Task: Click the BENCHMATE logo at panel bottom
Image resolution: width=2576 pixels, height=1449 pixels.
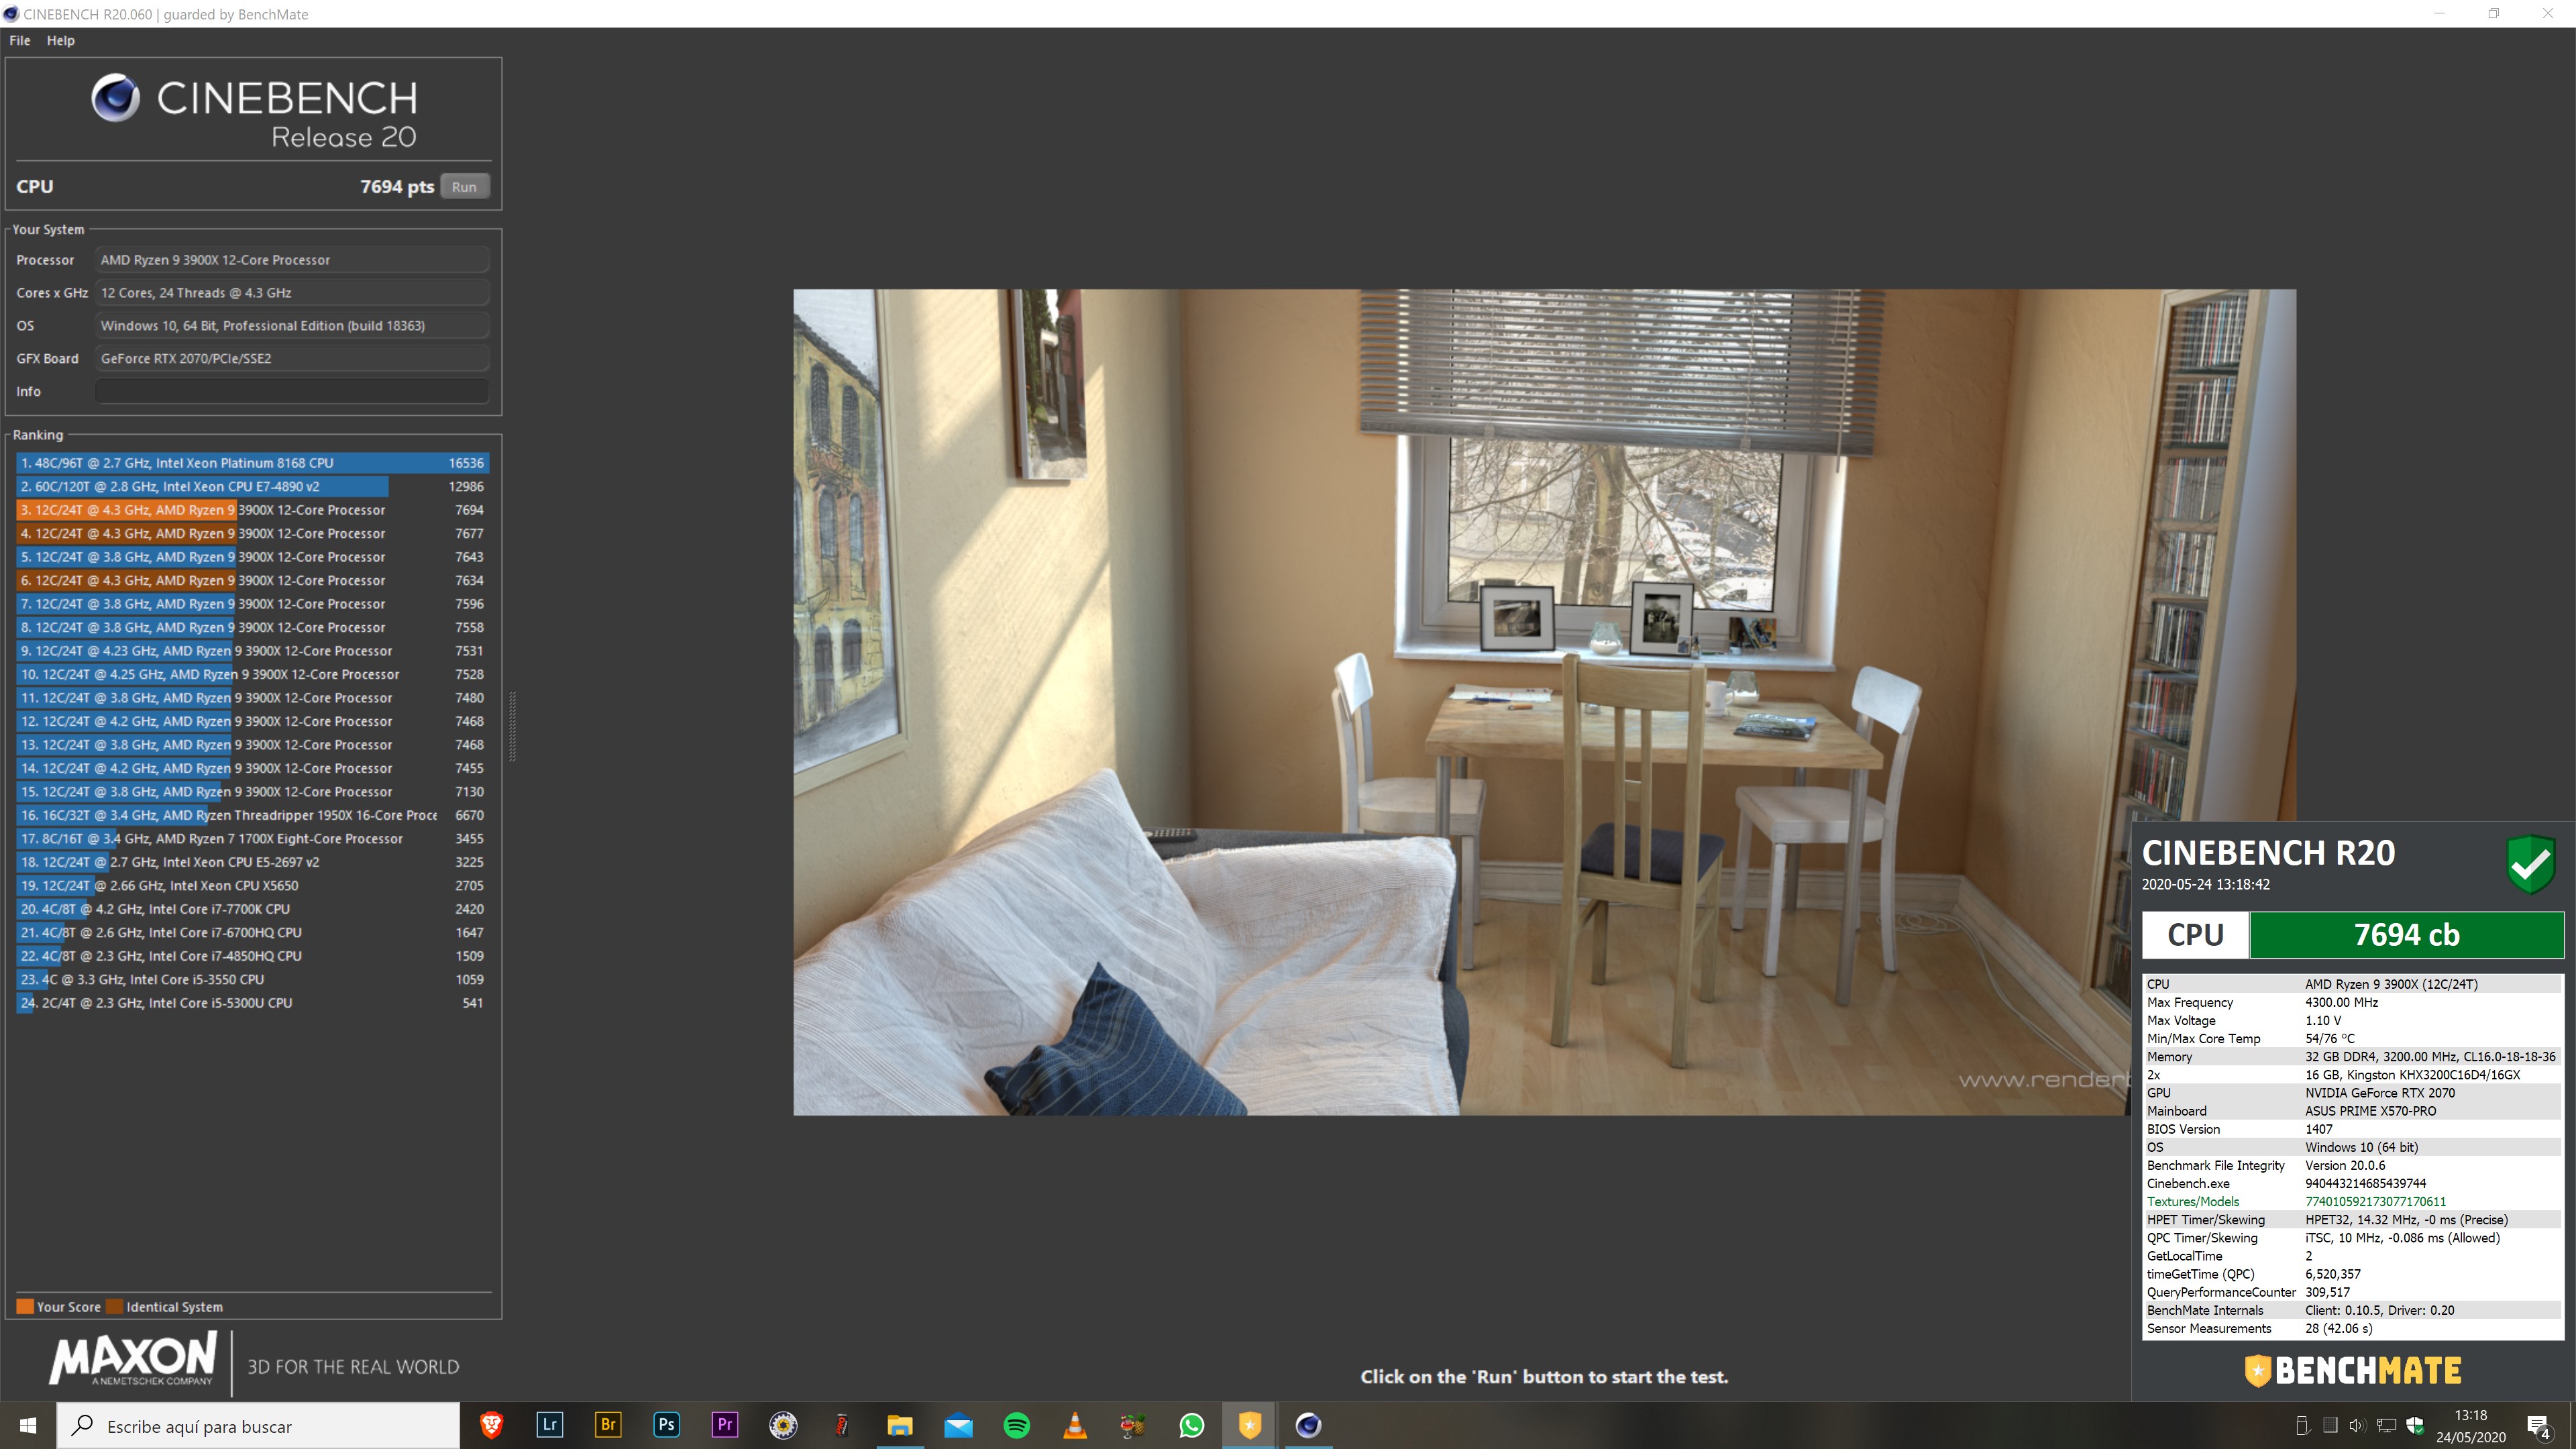Action: click(x=2352, y=1370)
